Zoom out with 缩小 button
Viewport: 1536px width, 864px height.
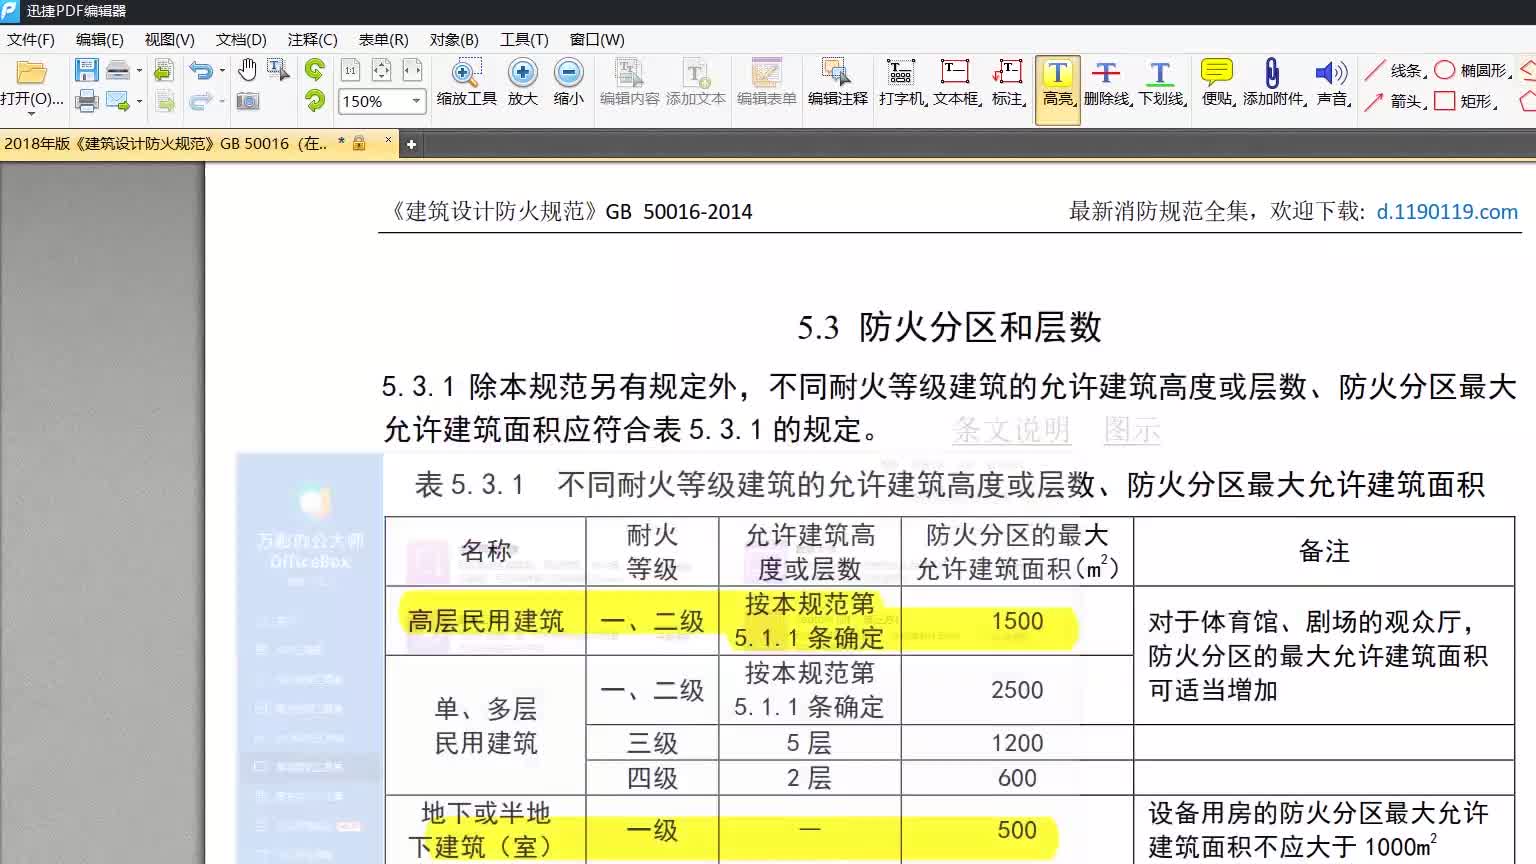click(x=569, y=83)
